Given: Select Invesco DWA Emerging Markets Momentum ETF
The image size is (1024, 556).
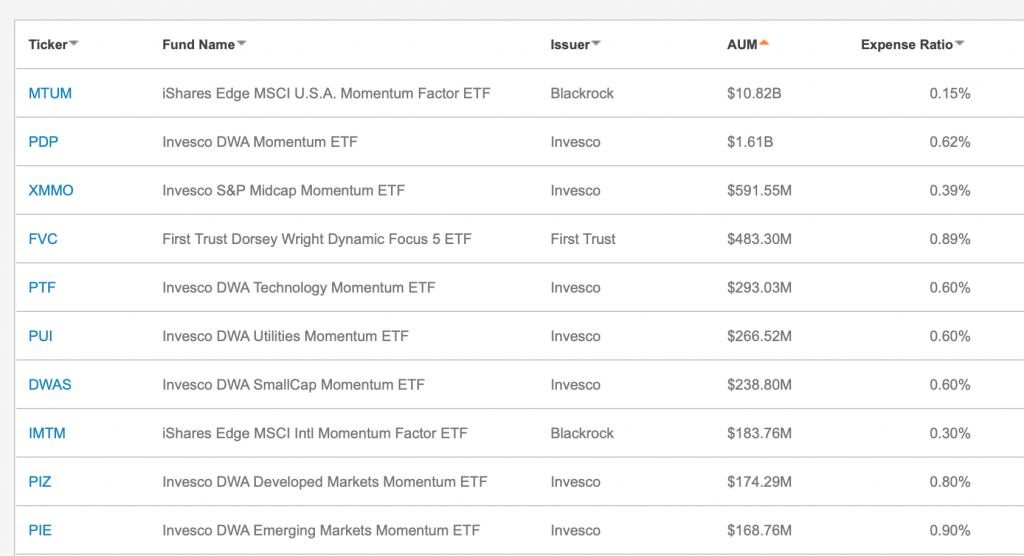Looking at the screenshot, I should tap(321, 530).
